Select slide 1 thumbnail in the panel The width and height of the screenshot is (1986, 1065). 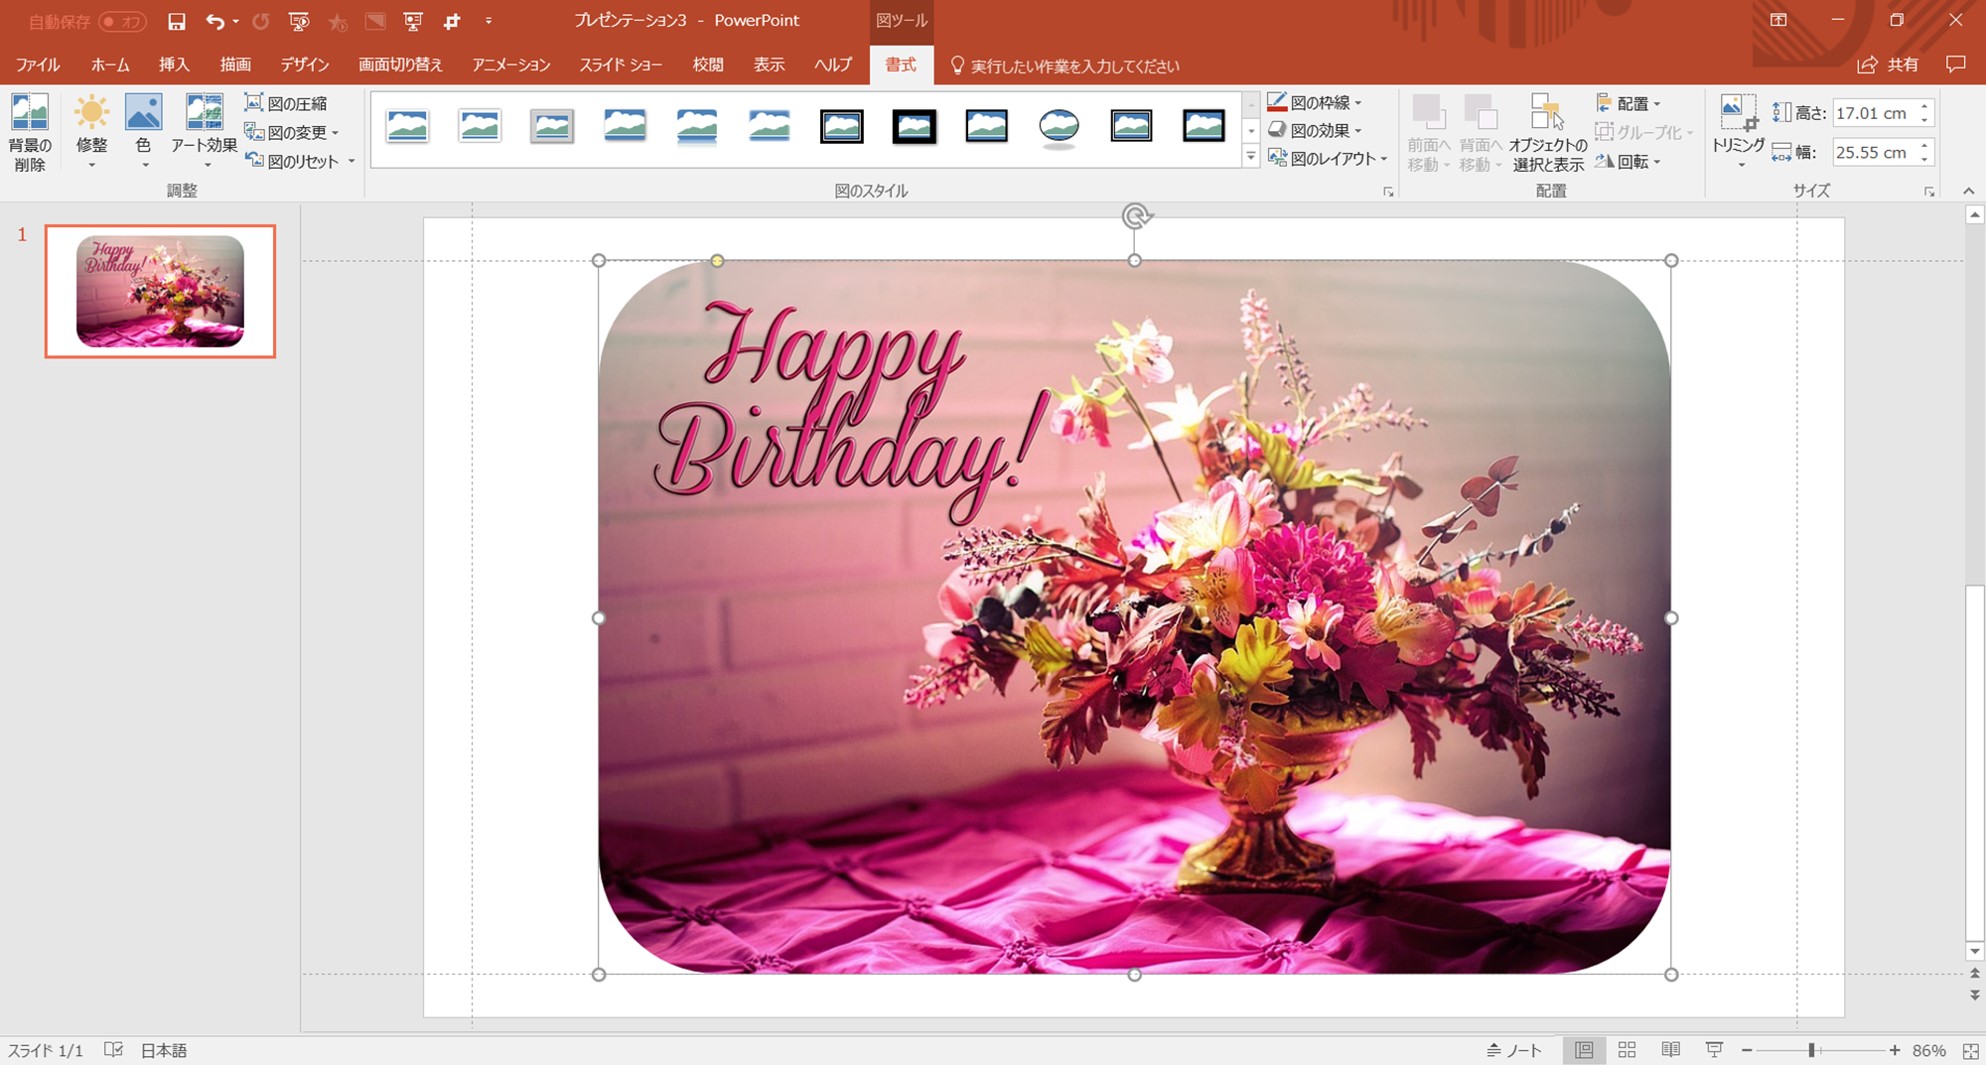tap(160, 291)
